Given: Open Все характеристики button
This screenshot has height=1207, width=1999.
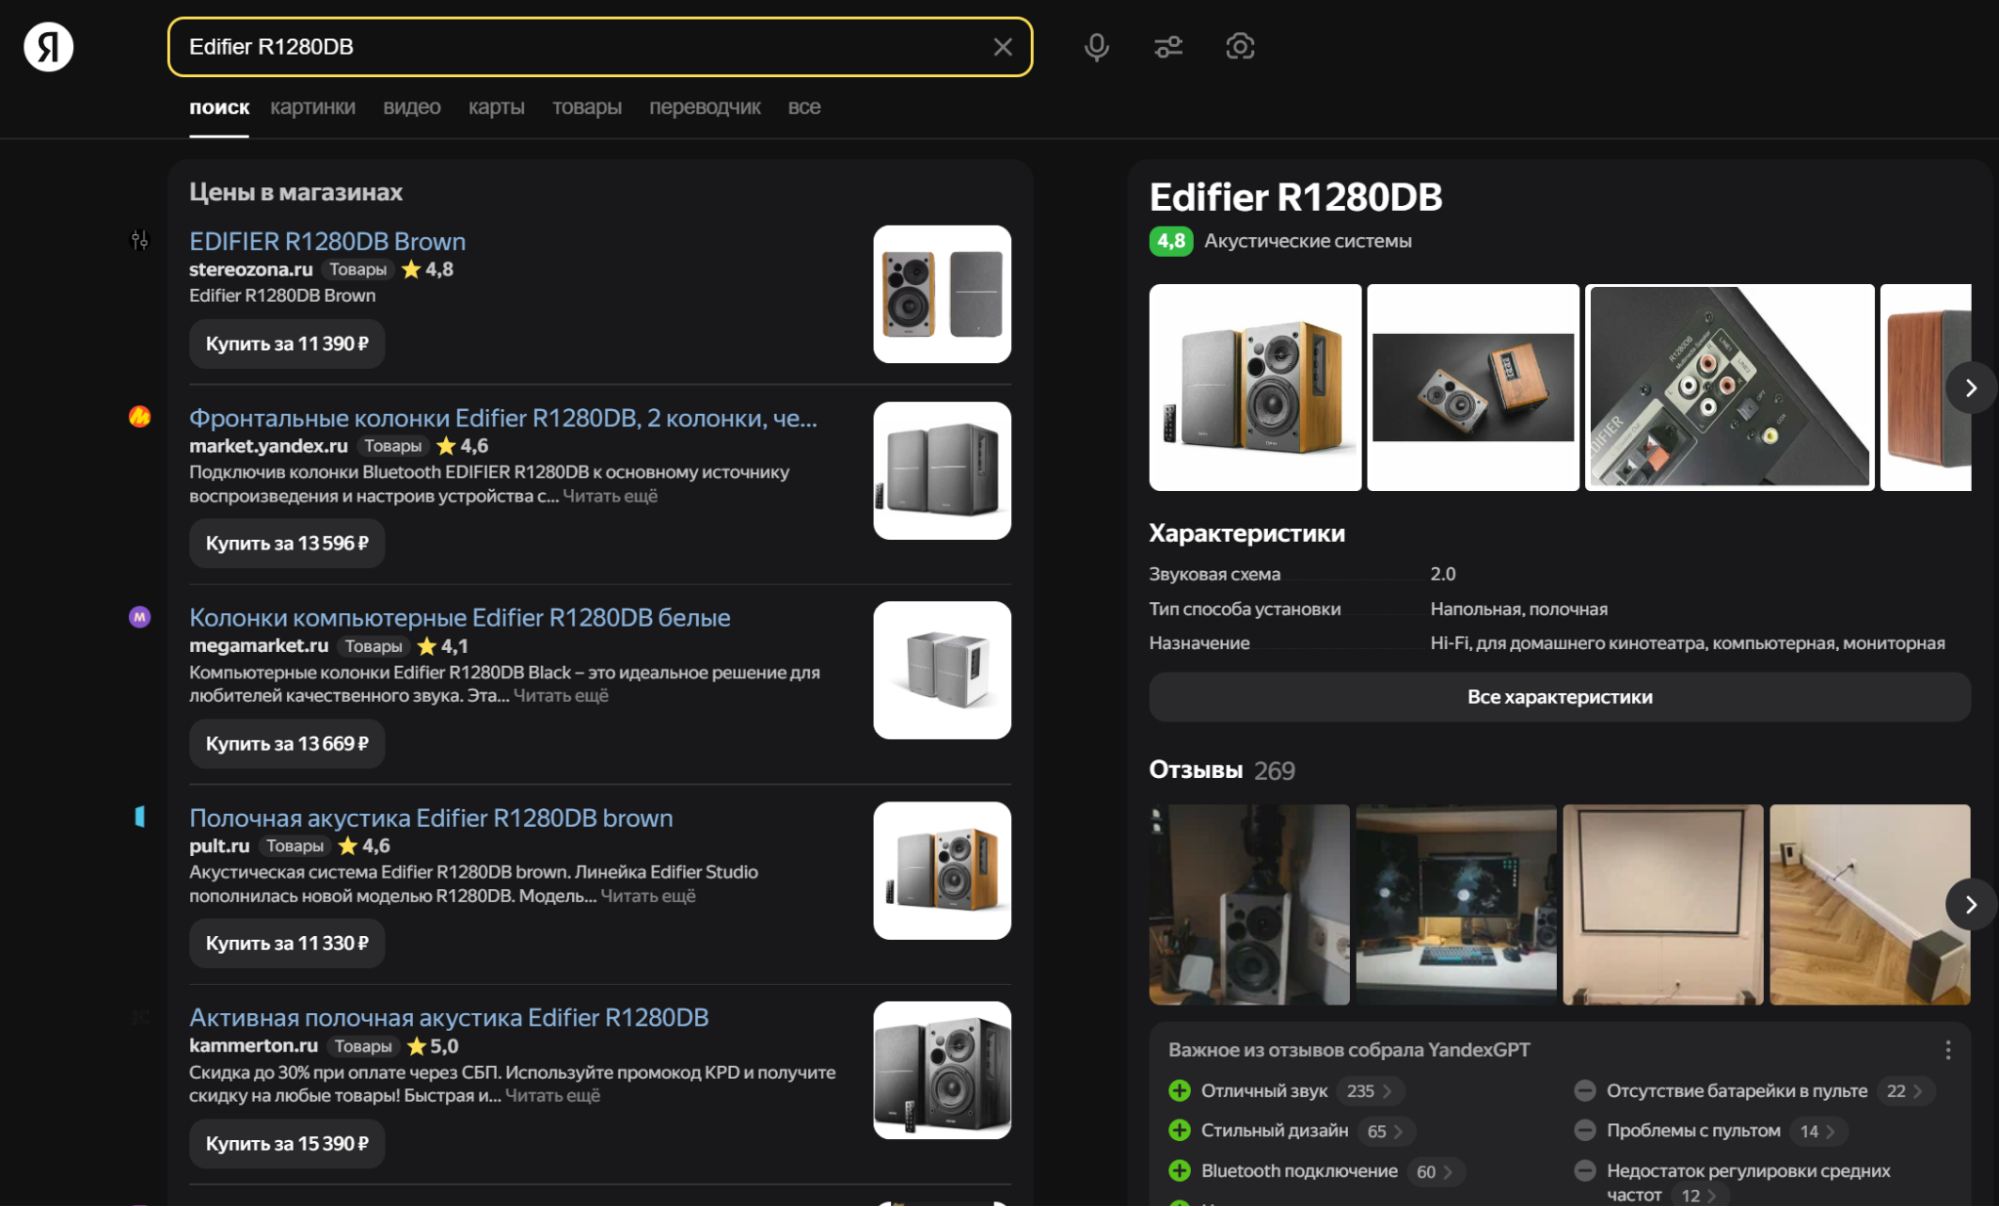Looking at the screenshot, I should pos(1559,697).
